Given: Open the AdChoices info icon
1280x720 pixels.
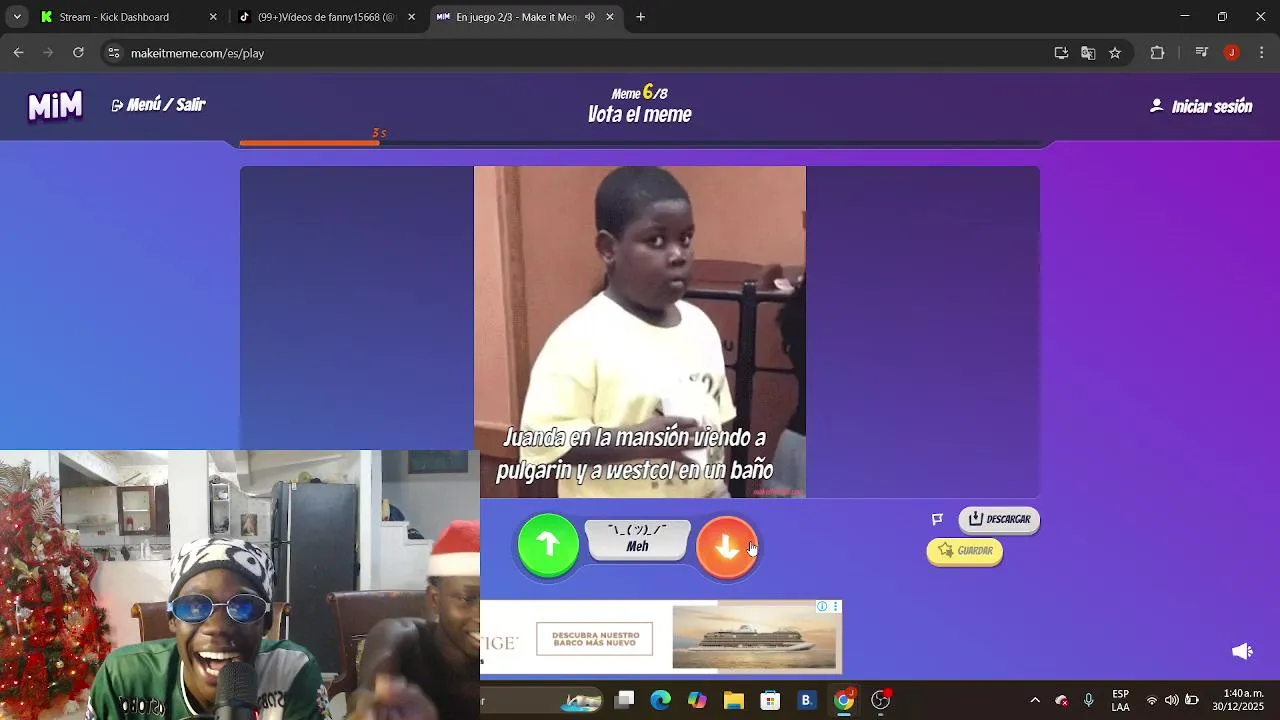Looking at the screenshot, I should point(822,606).
